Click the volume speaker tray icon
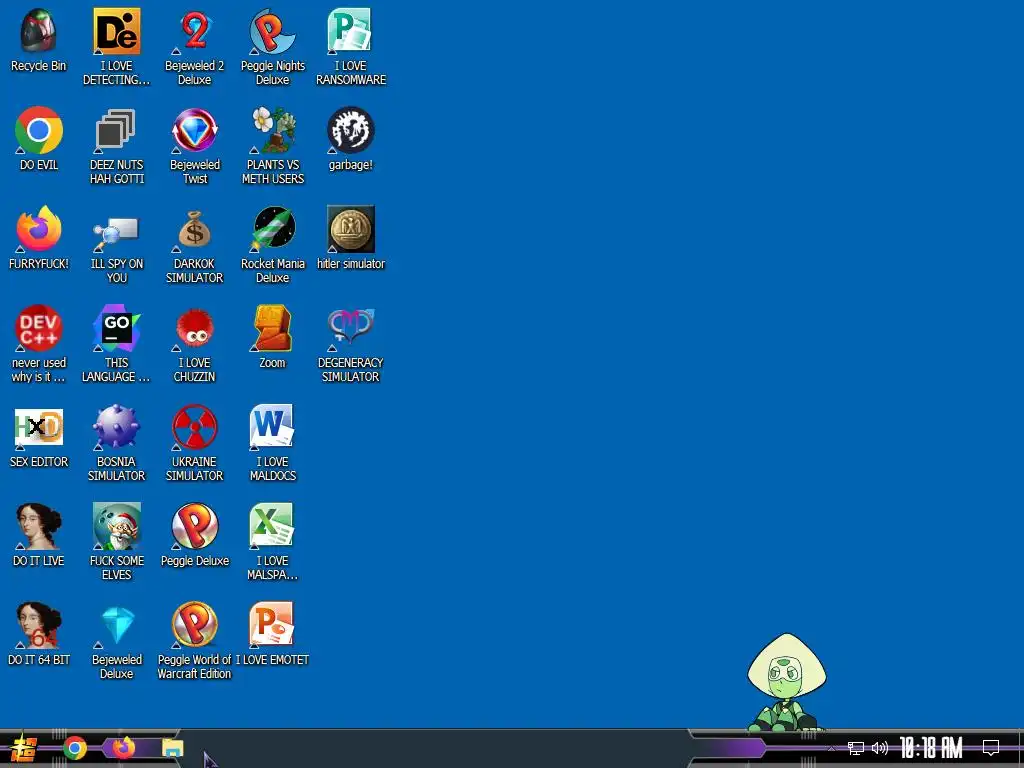Image resolution: width=1024 pixels, height=768 pixels. [880, 748]
